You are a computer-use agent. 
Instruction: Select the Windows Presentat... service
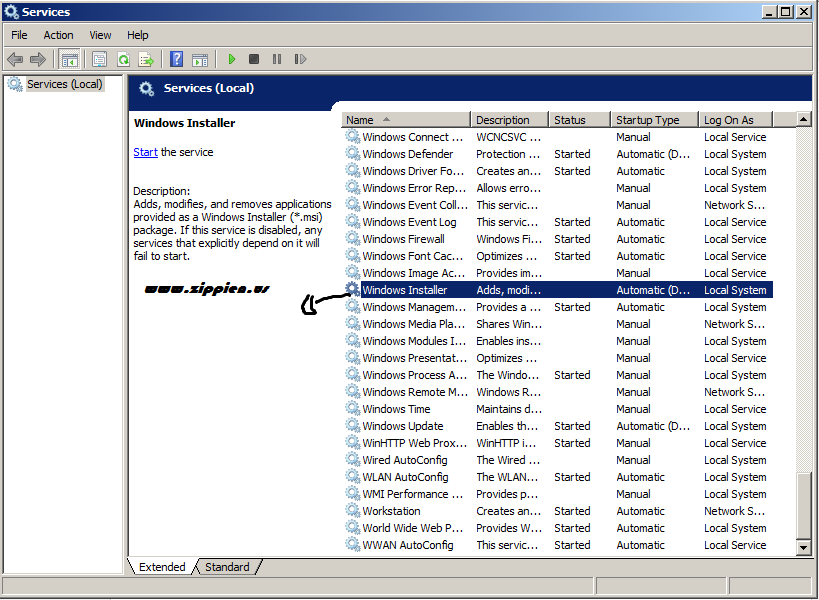[x=558, y=358]
